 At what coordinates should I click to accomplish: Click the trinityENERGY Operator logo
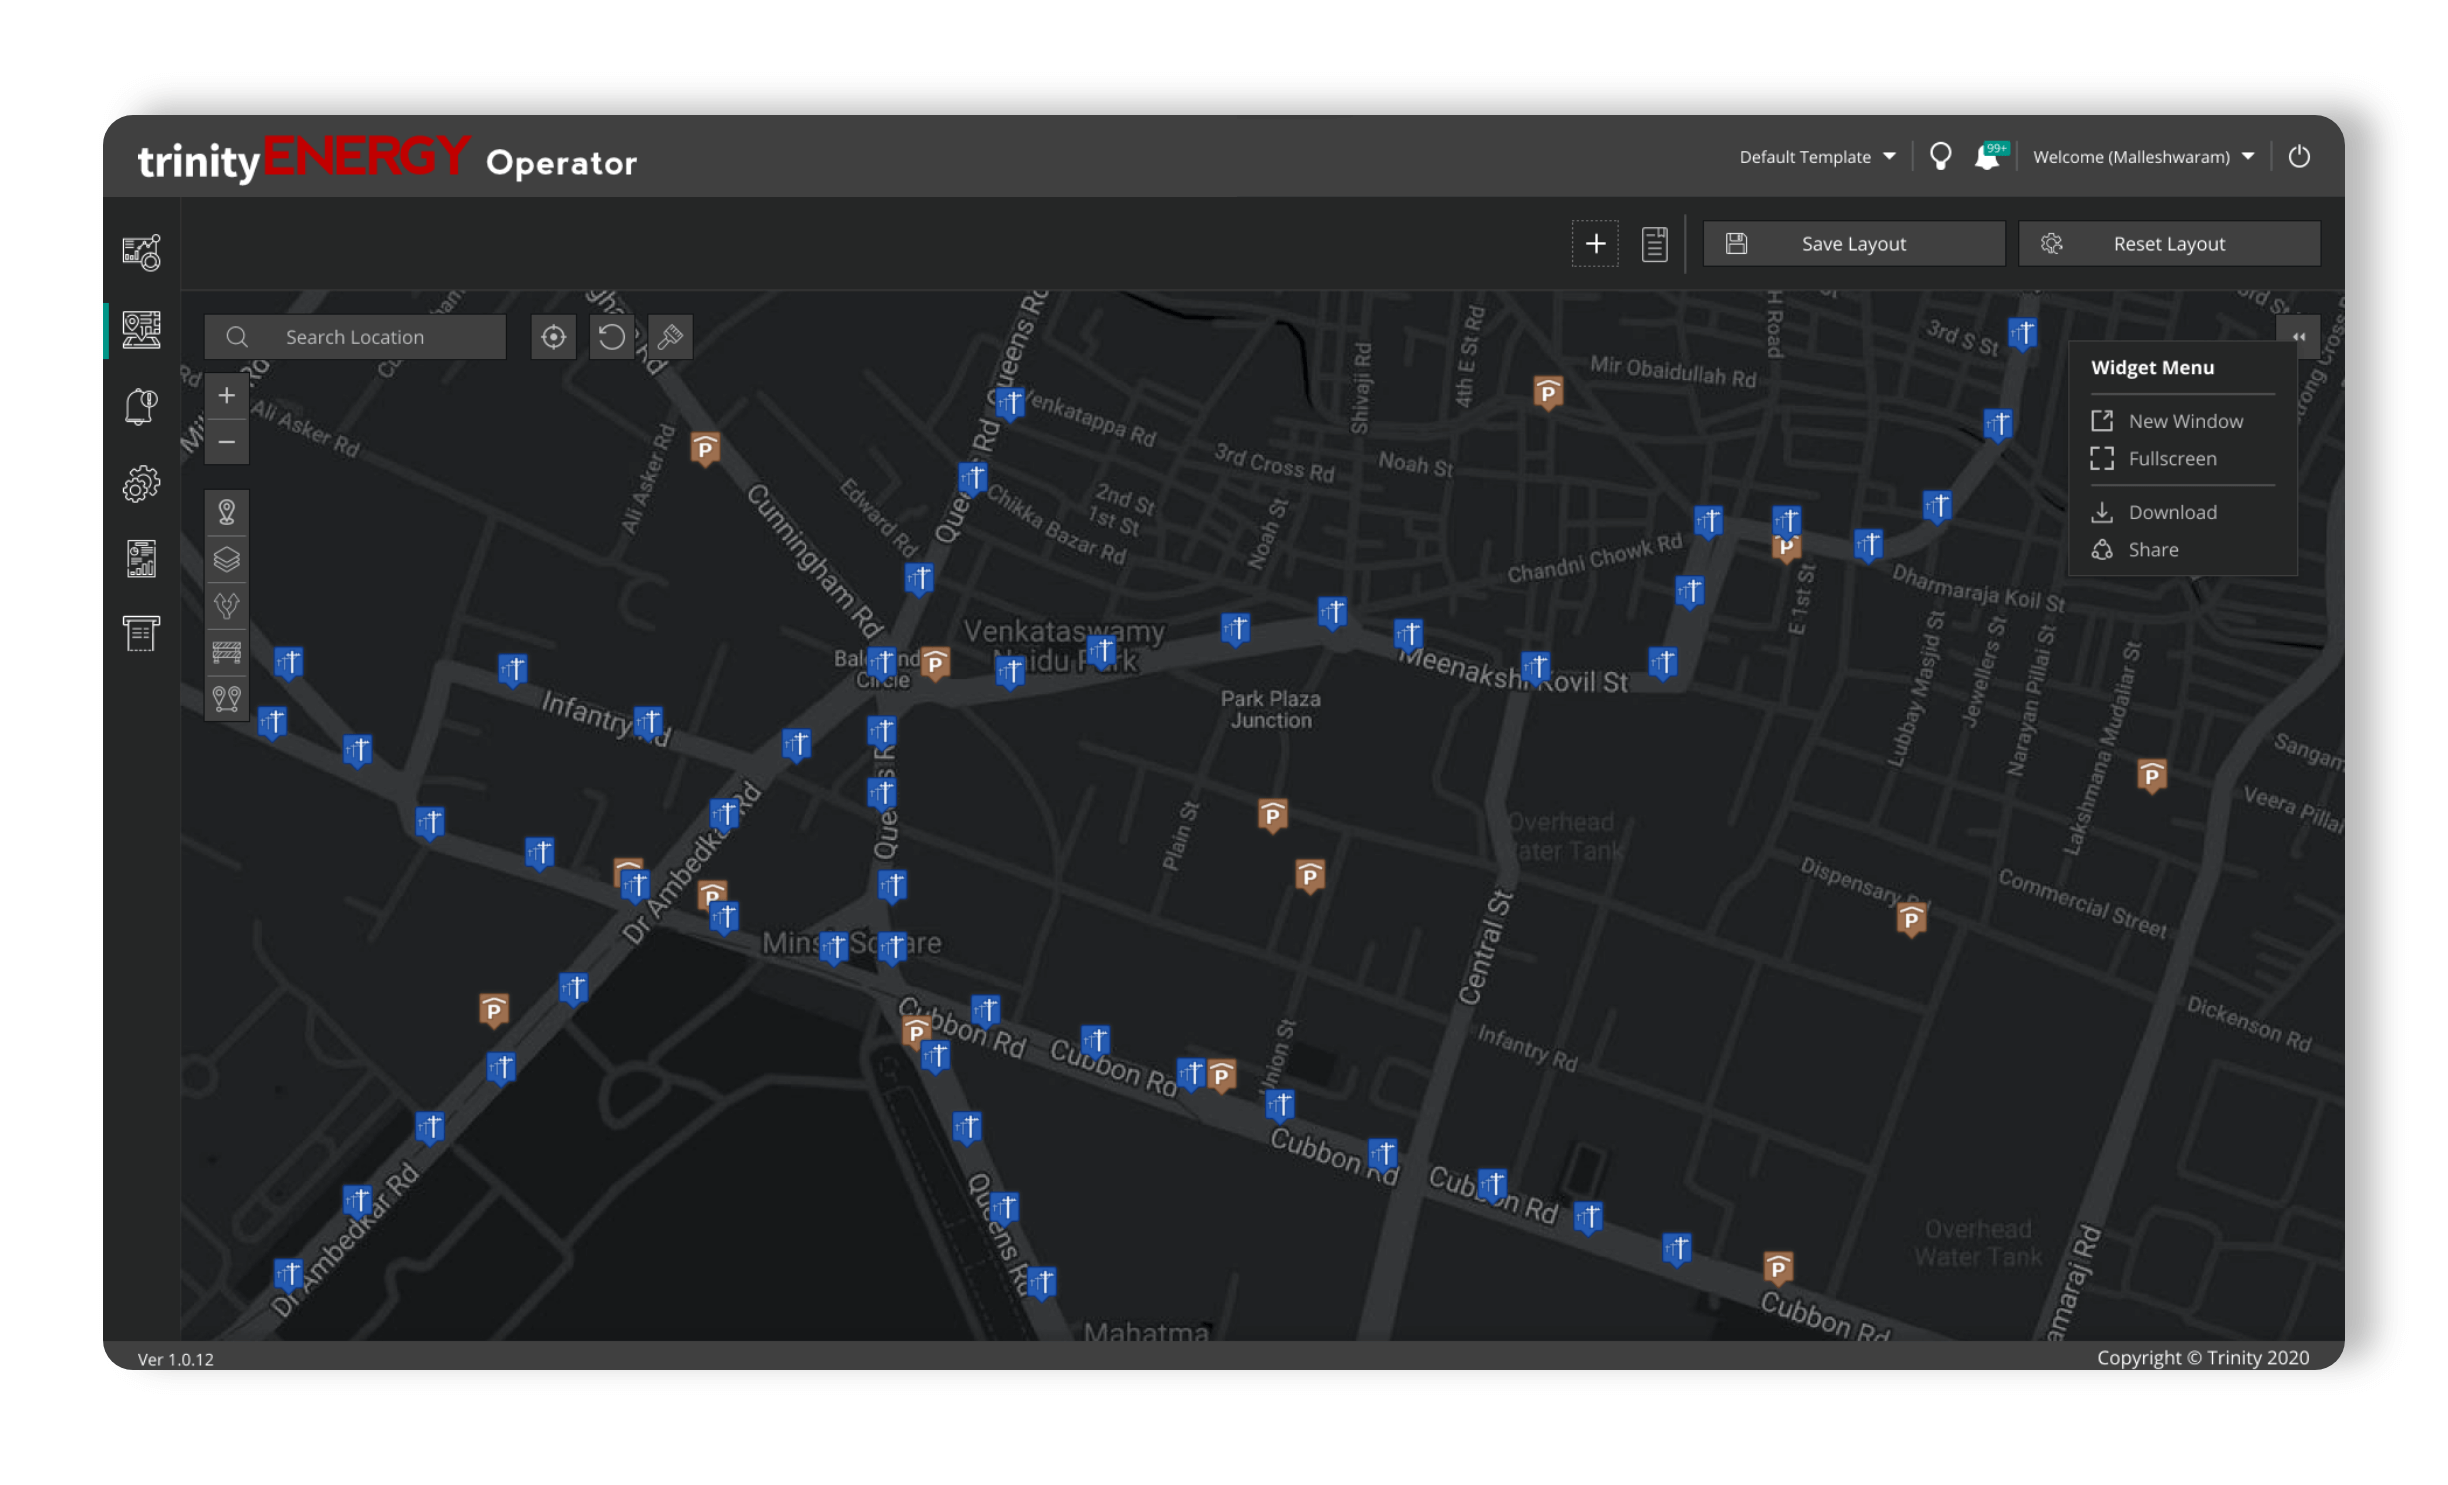(387, 159)
